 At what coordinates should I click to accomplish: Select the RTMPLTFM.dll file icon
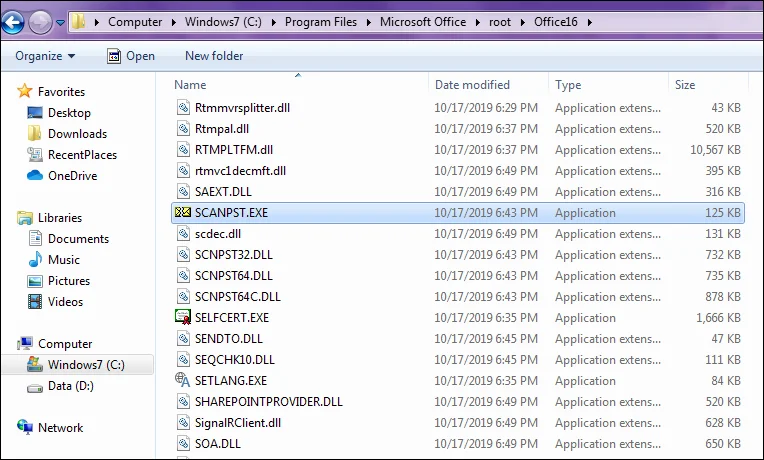click(x=183, y=150)
